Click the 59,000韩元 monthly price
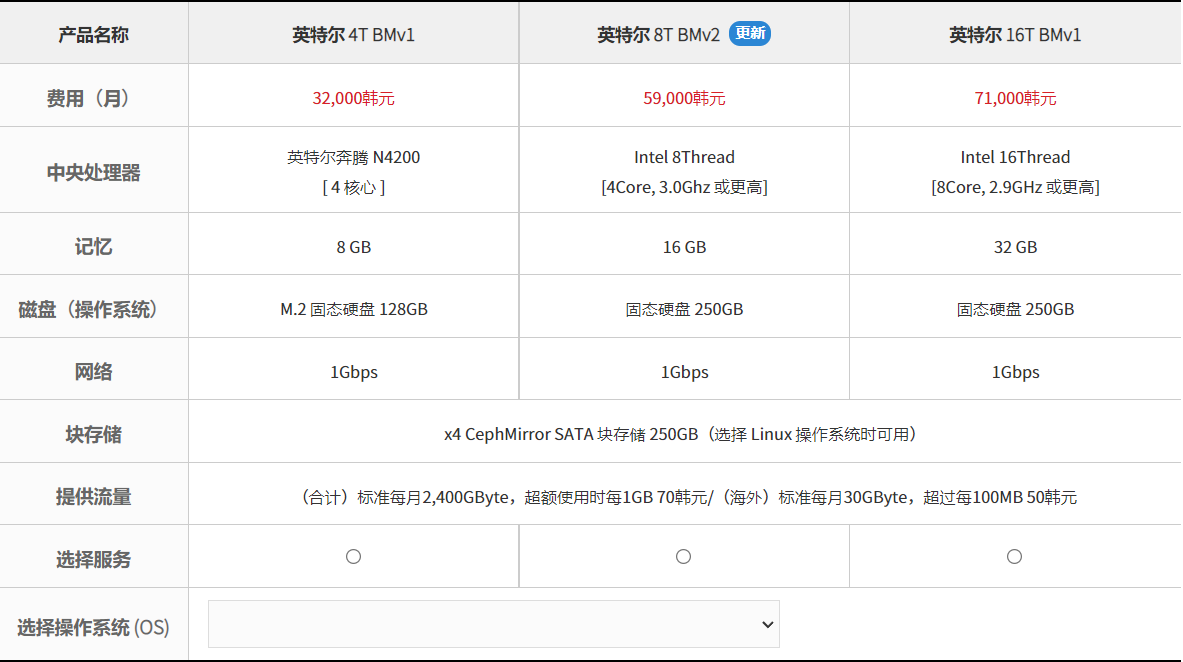 (x=684, y=98)
